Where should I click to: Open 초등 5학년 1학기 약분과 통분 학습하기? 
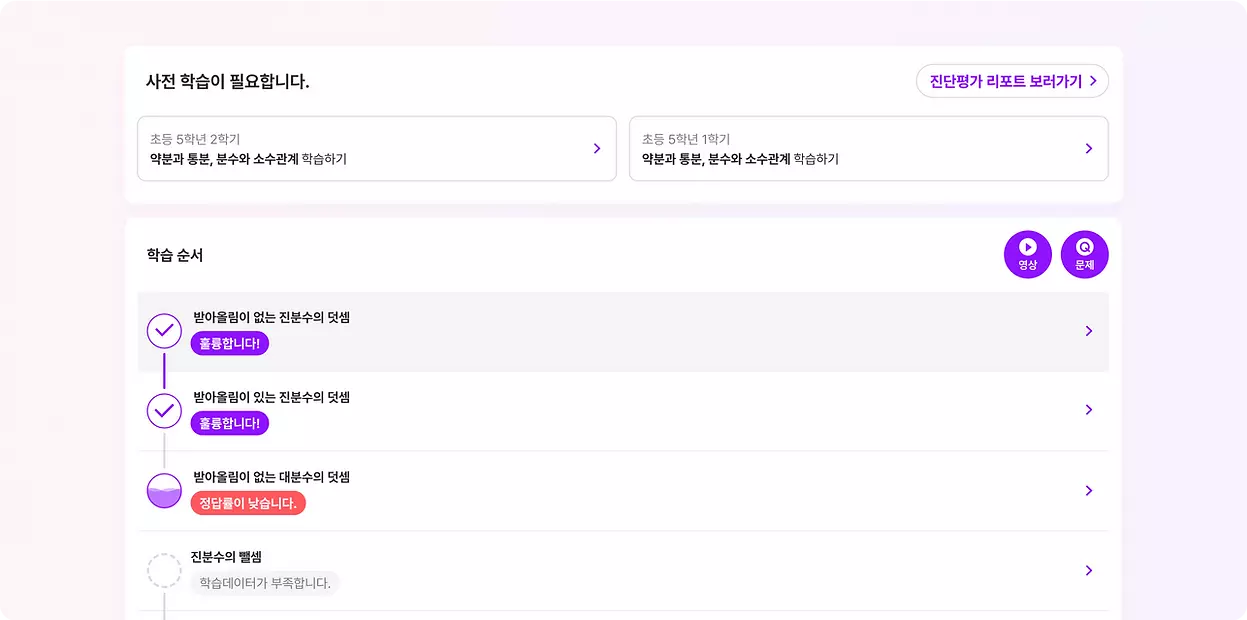click(x=869, y=149)
